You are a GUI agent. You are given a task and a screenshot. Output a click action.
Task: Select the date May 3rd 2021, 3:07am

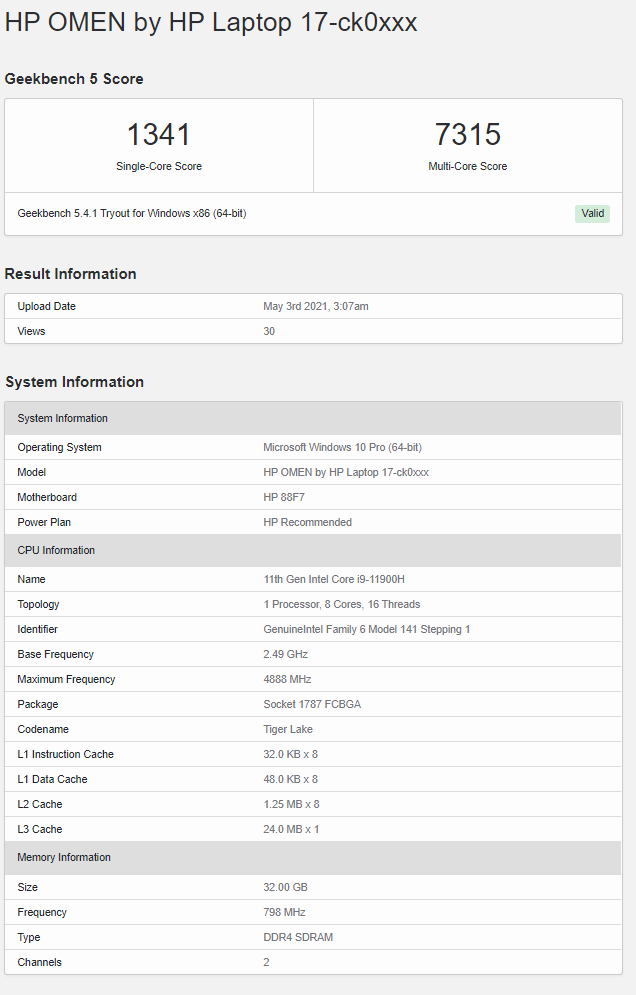pos(316,306)
